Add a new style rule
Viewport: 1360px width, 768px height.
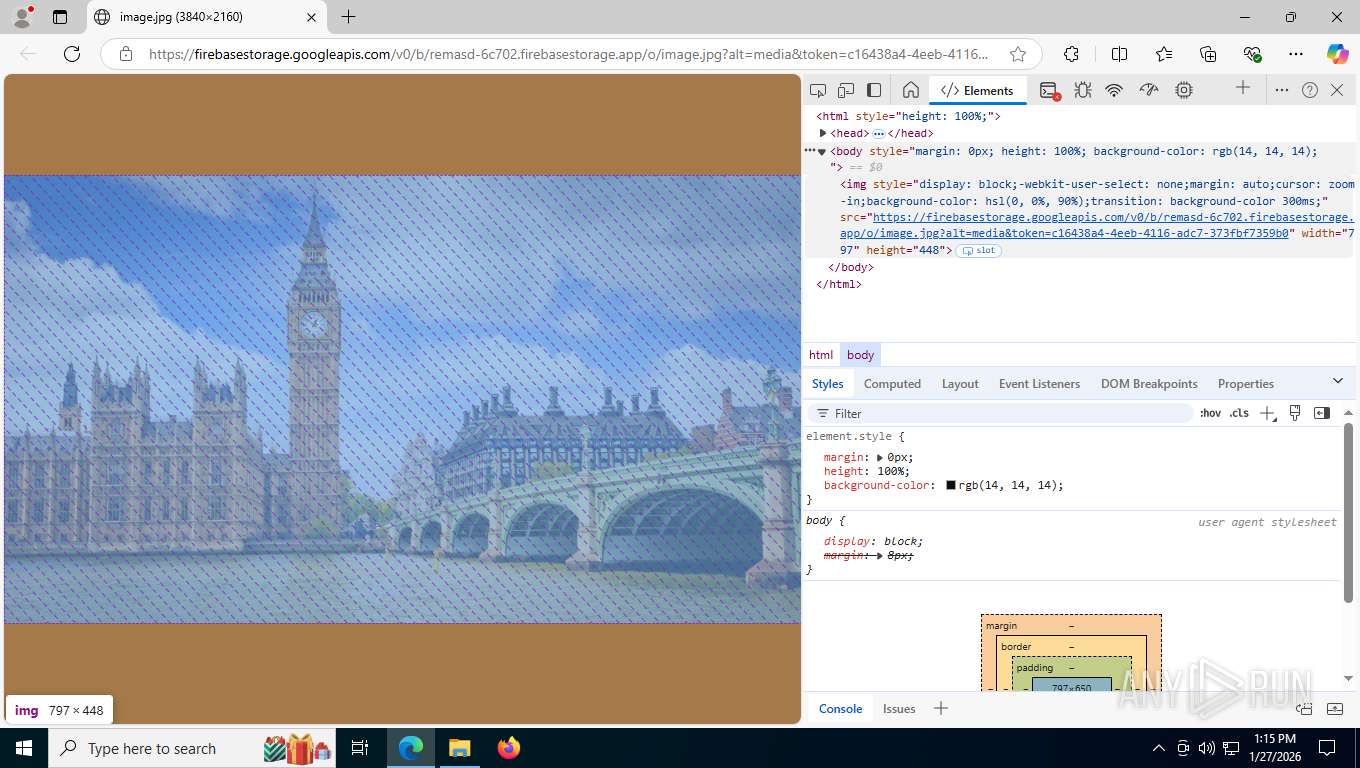[x=1266, y=413]
